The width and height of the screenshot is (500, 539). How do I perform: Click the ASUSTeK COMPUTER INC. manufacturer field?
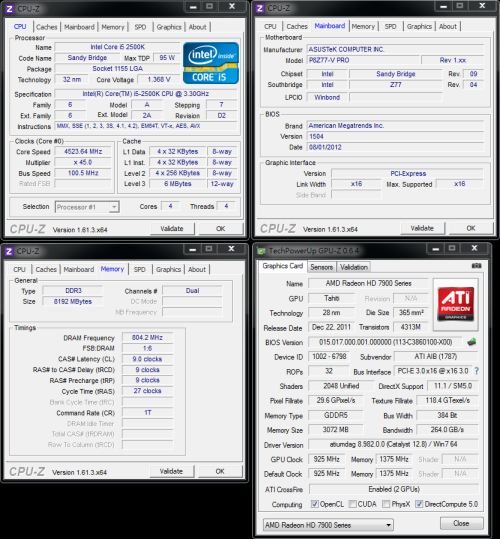click(395, 50)
